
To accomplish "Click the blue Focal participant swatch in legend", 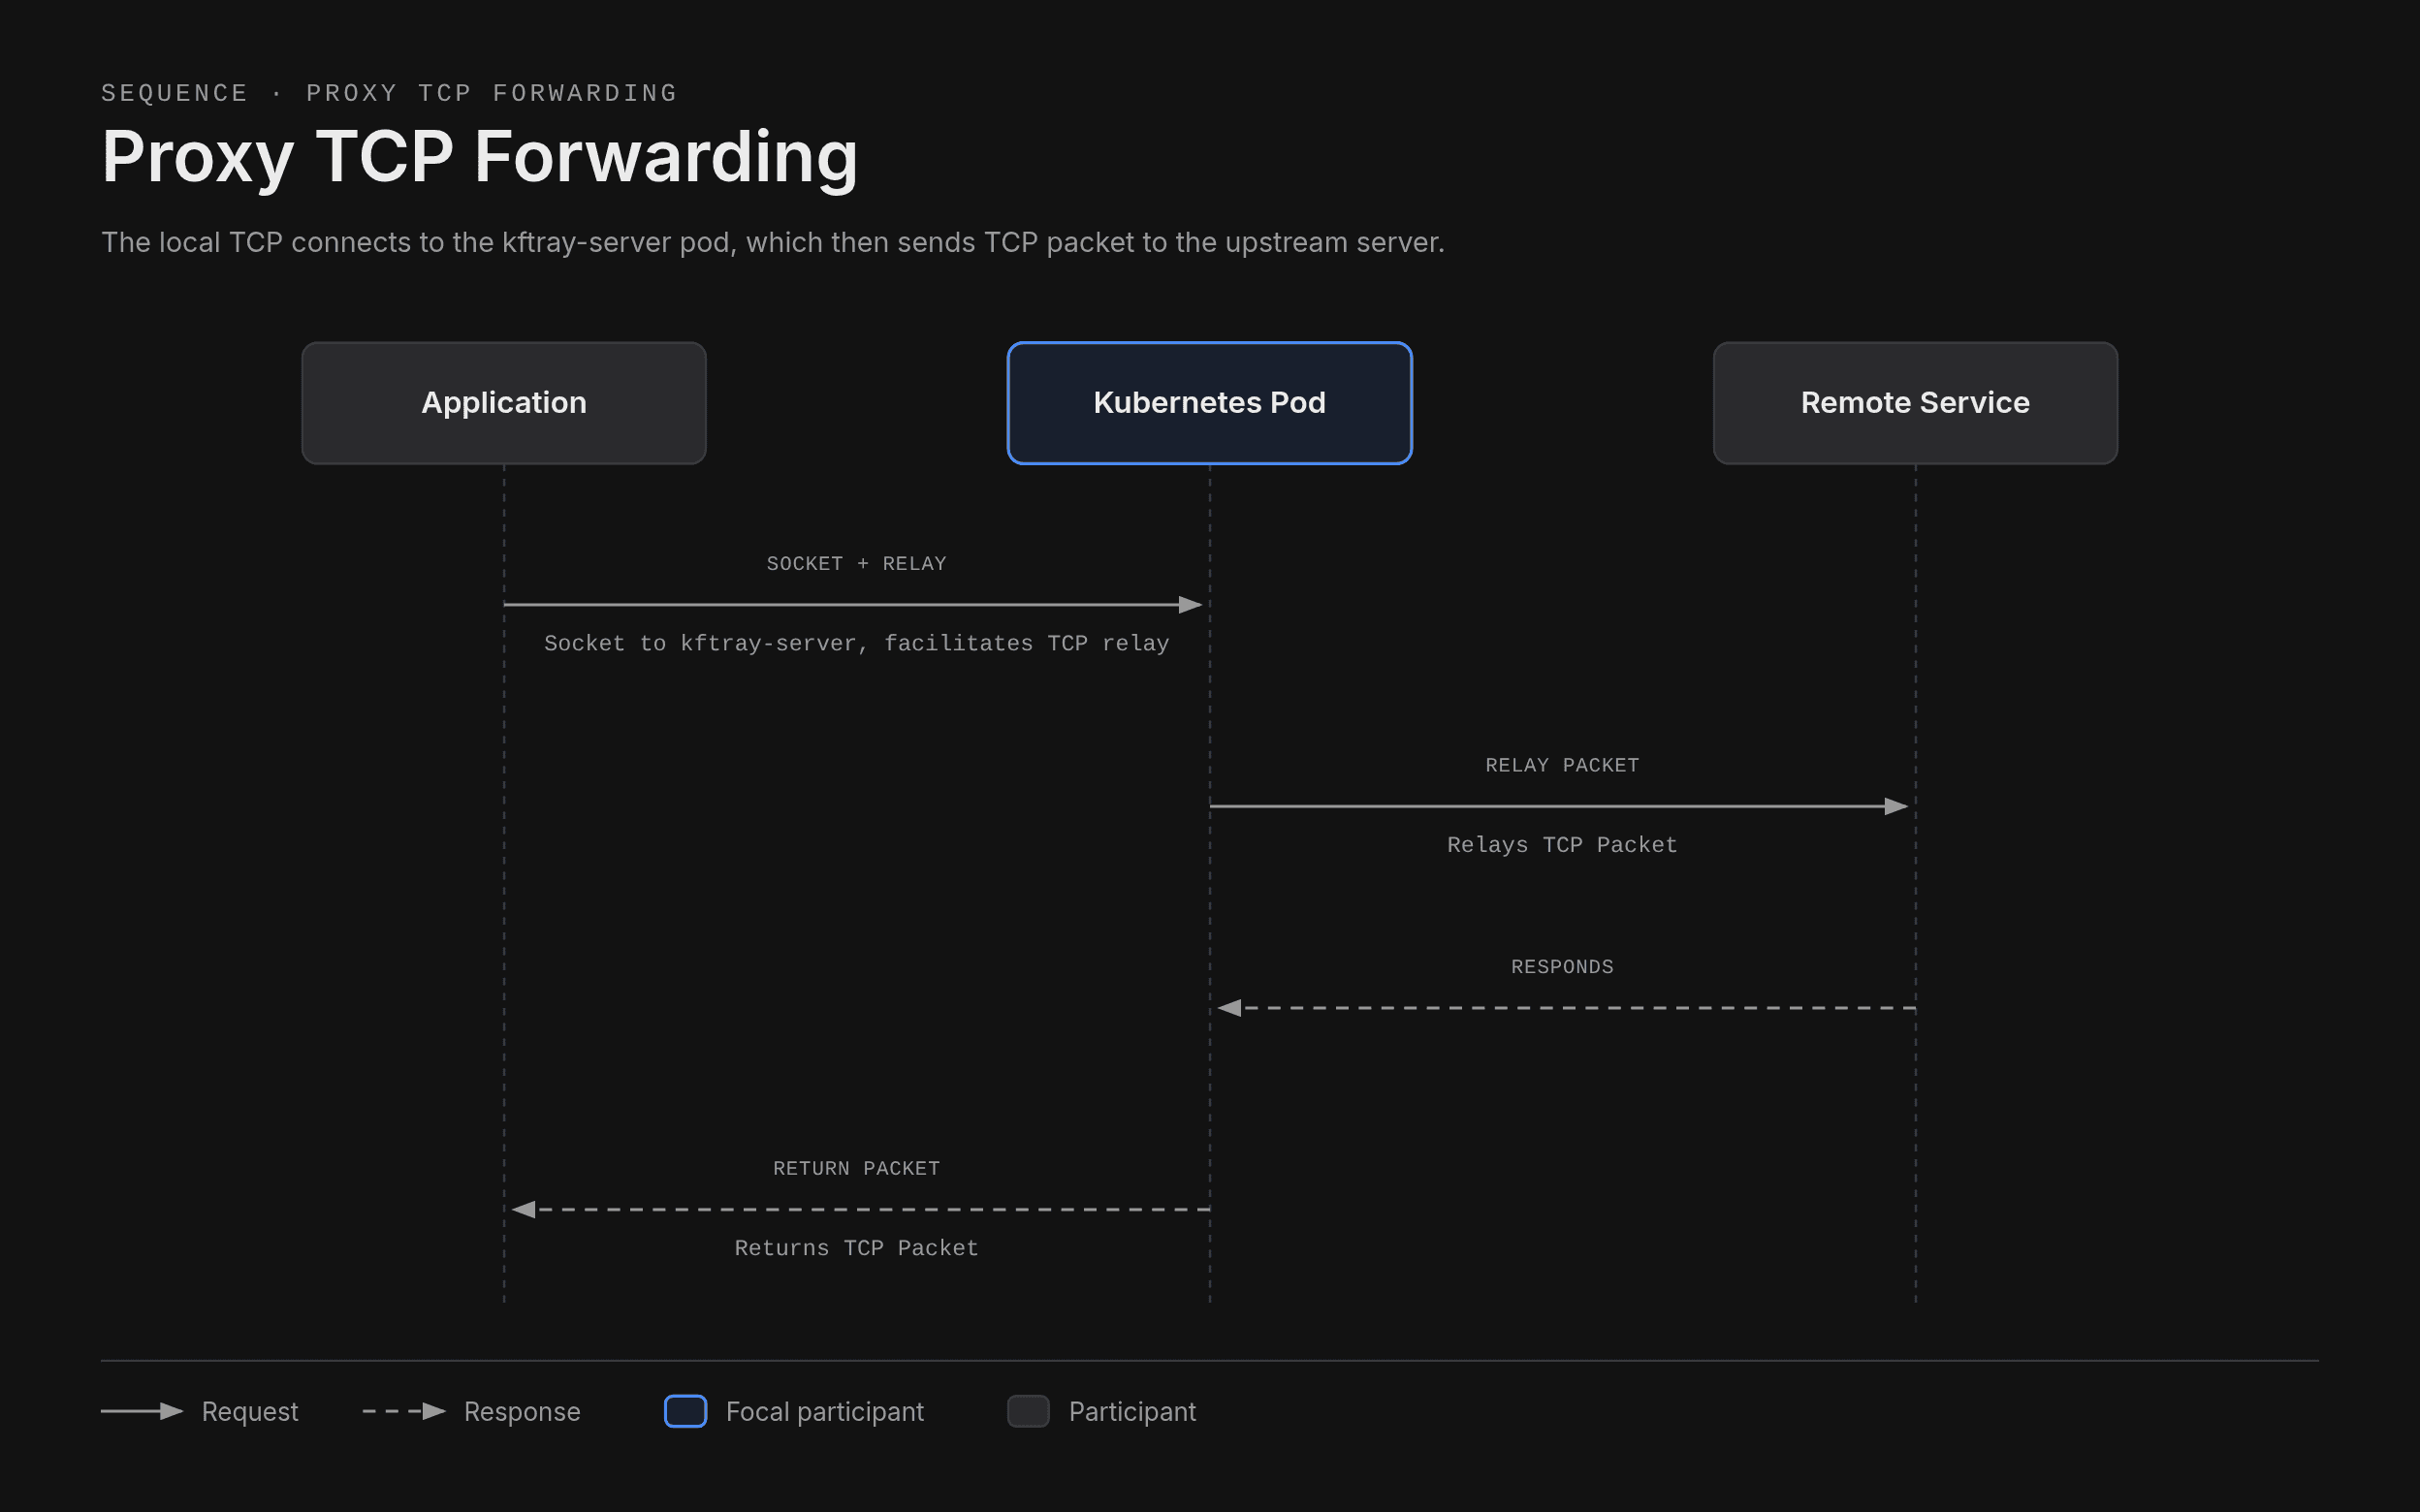I will 686,1411.
